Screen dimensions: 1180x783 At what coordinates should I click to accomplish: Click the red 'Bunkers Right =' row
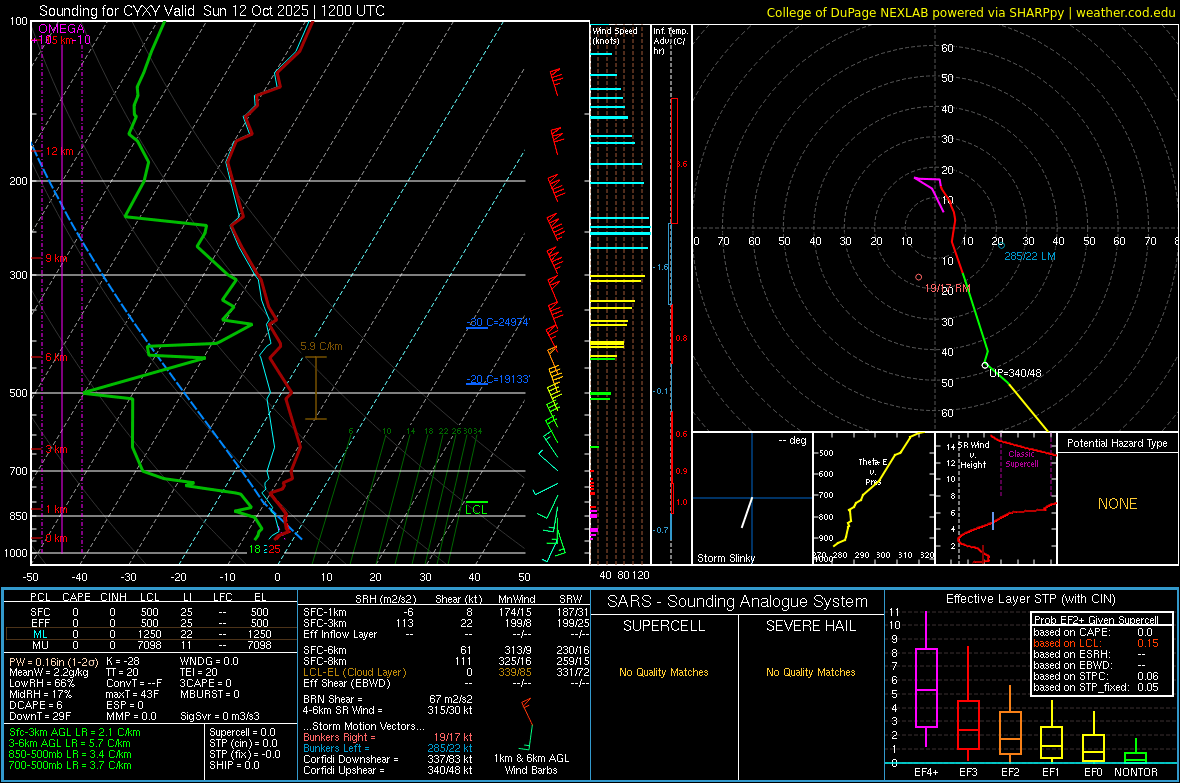388,737
